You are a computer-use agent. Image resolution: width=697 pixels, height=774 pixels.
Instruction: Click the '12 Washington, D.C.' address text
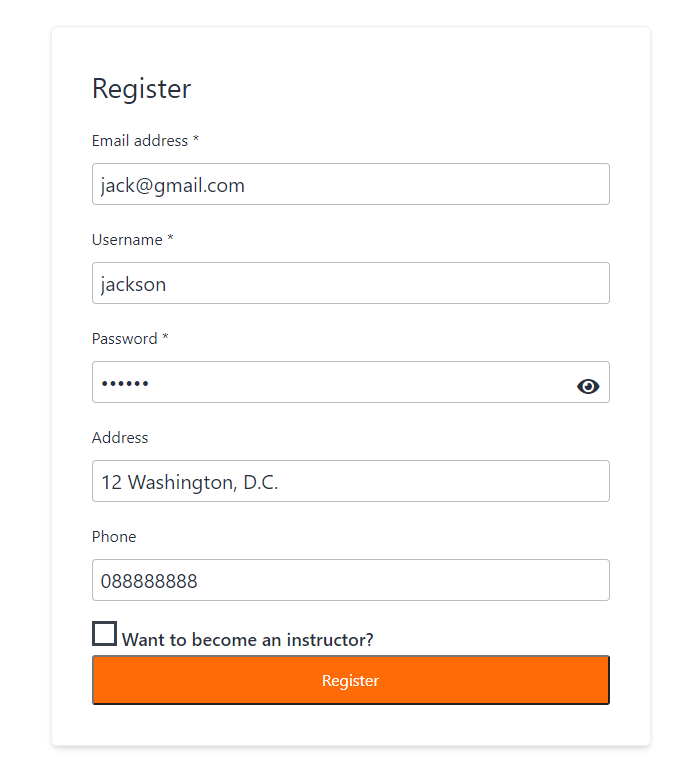click(x=189, y=483)
